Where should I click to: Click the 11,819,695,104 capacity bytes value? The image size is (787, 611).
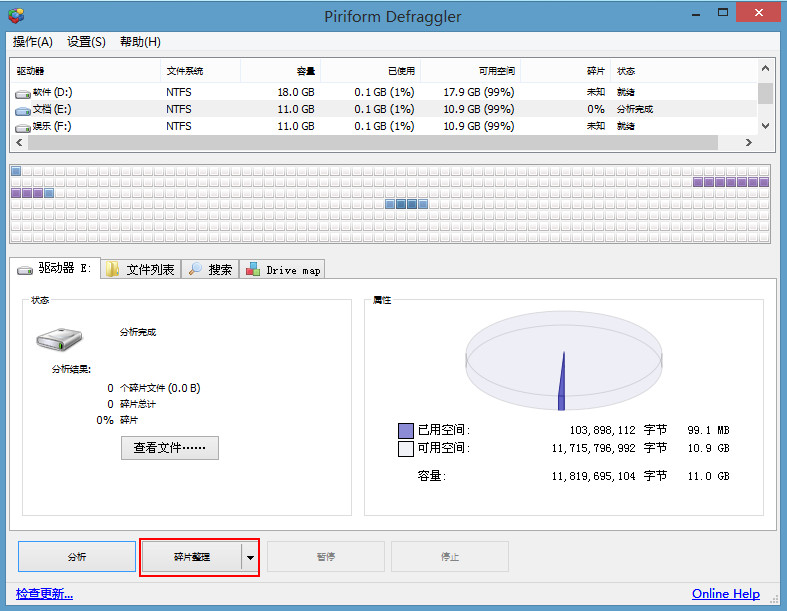(593, 476)
